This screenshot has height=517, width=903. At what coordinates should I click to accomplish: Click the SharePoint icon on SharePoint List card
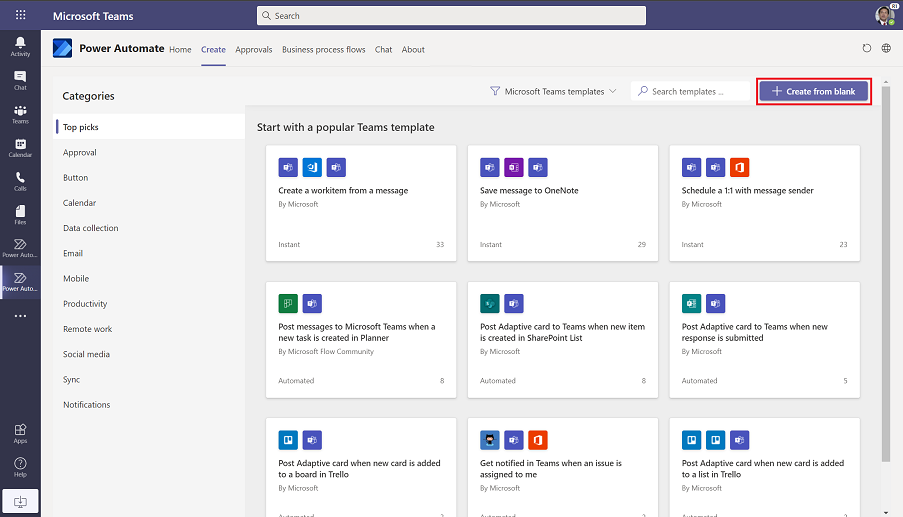pyautogui.click(x=490, y=303)
